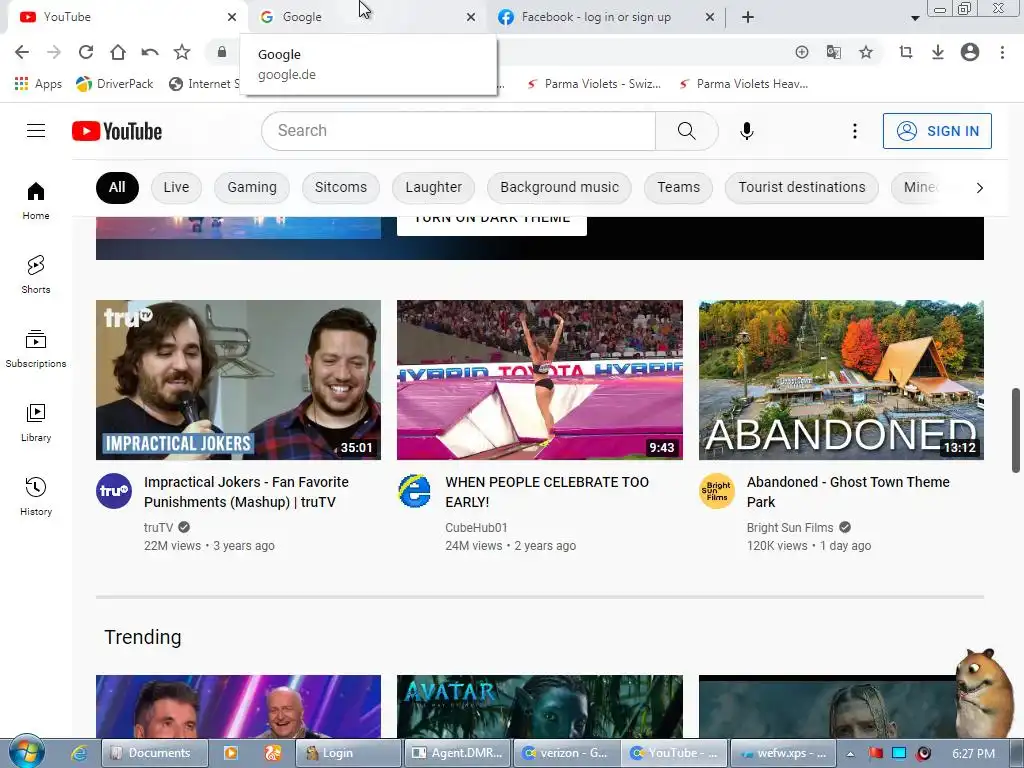The image size is (1024, 768).
Task: Switch to the Facebook log in tab
Action: point(606,17)
